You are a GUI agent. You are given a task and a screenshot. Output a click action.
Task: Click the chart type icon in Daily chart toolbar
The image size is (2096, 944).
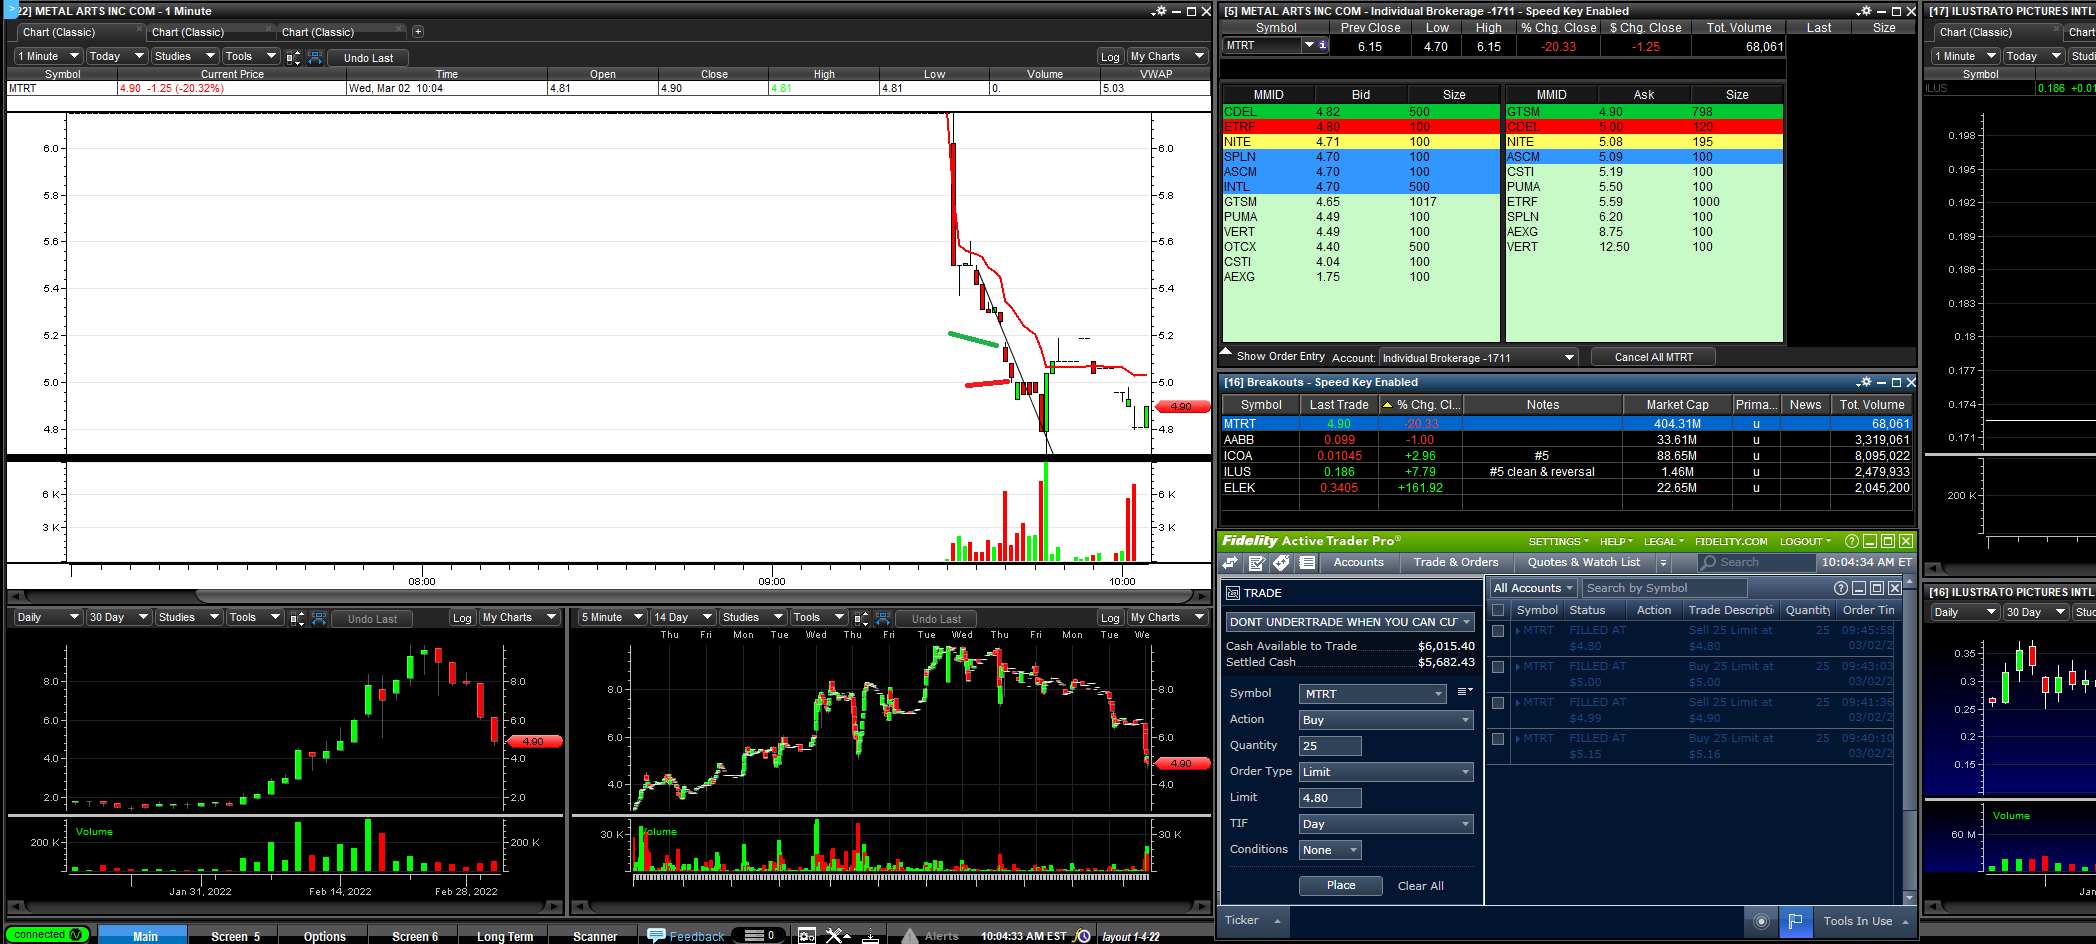(x=297, y=618)
